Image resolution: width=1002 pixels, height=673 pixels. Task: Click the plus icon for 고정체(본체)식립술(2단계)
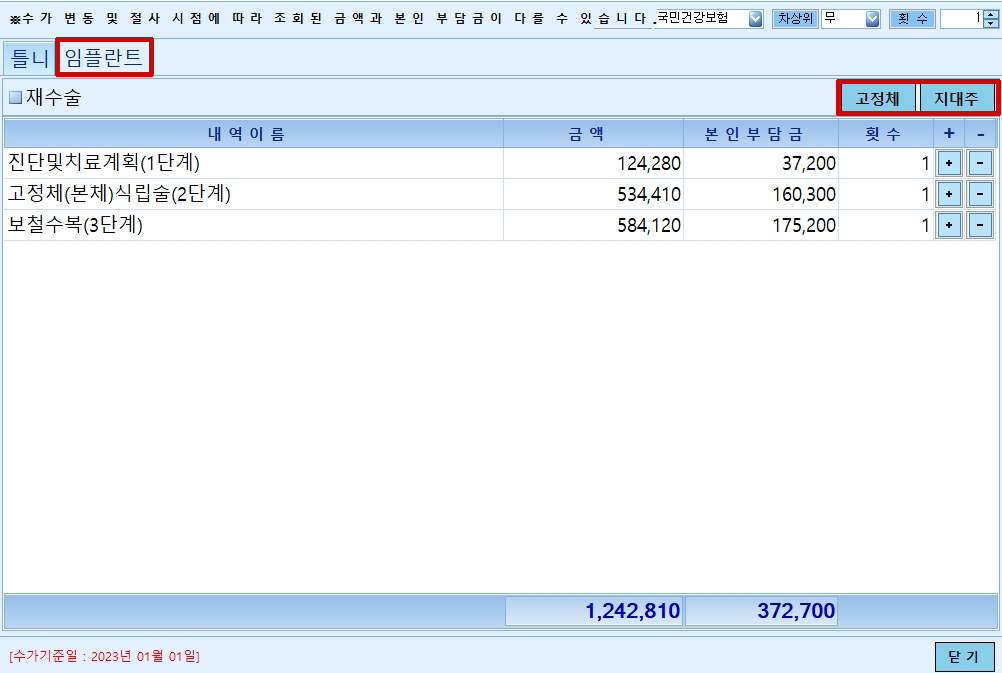(949, 194)
